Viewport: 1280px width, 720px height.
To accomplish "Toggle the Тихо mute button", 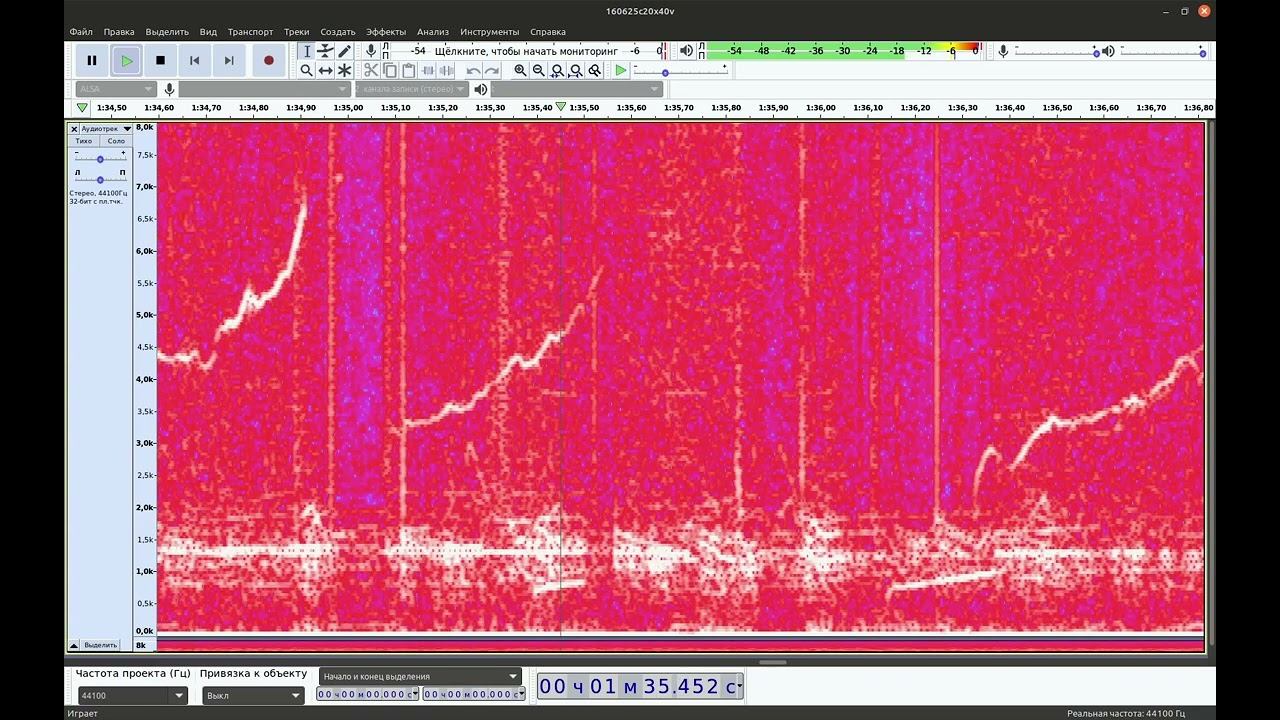I will pos(84,141).
